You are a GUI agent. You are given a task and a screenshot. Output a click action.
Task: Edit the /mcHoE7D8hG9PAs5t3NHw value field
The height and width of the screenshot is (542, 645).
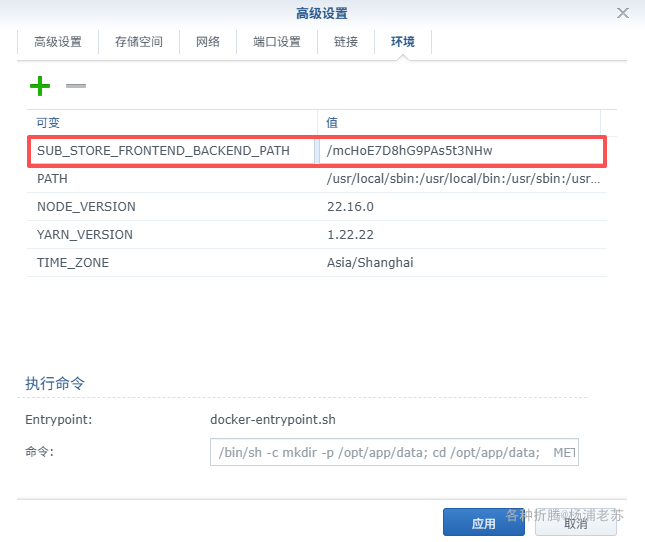pyautogui.click(x=461, y=151)
